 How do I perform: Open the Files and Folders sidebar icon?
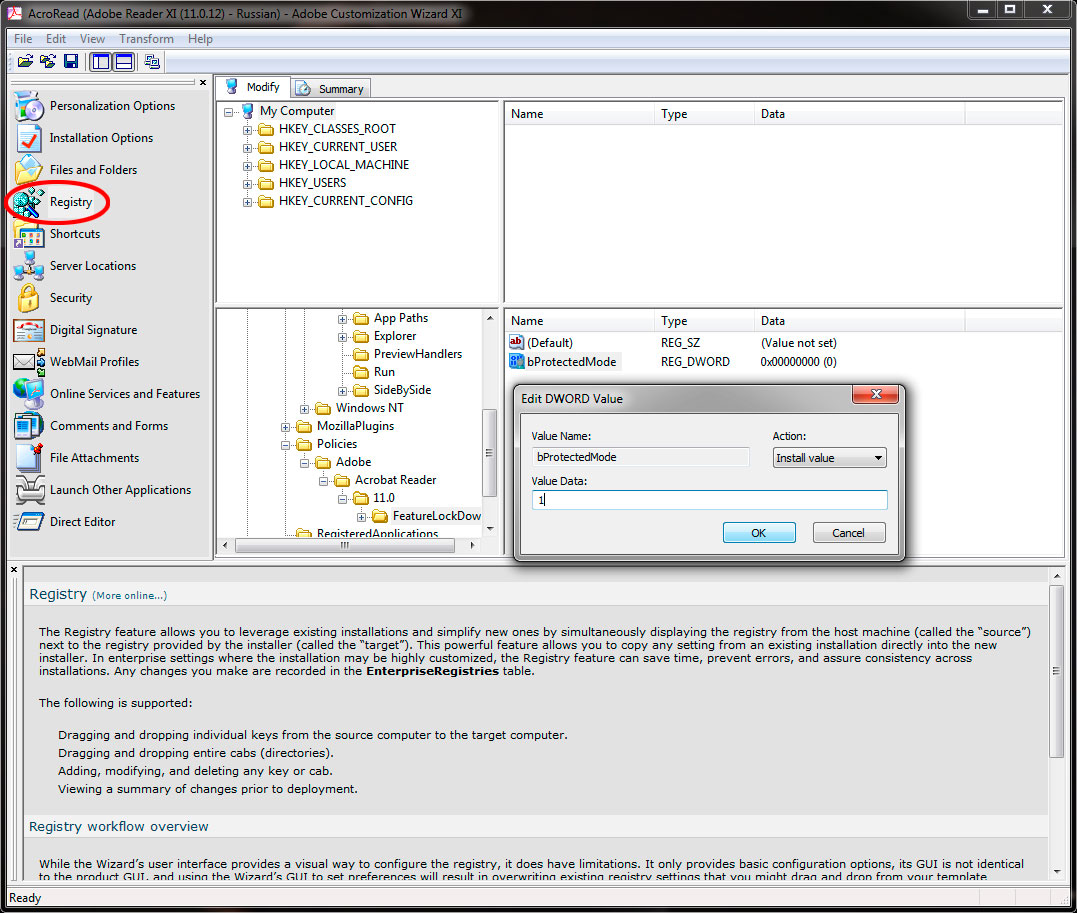coord(29,170)
